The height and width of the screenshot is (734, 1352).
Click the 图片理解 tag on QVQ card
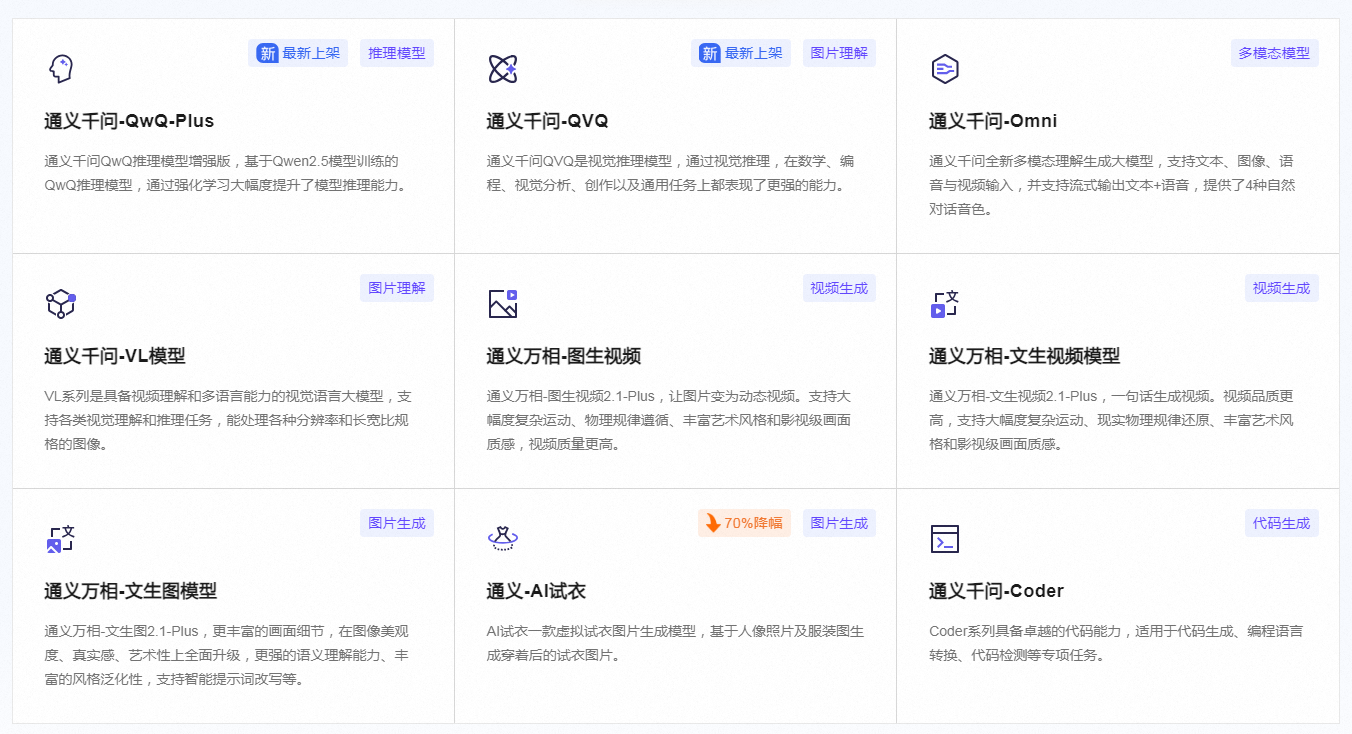(839, 53)
